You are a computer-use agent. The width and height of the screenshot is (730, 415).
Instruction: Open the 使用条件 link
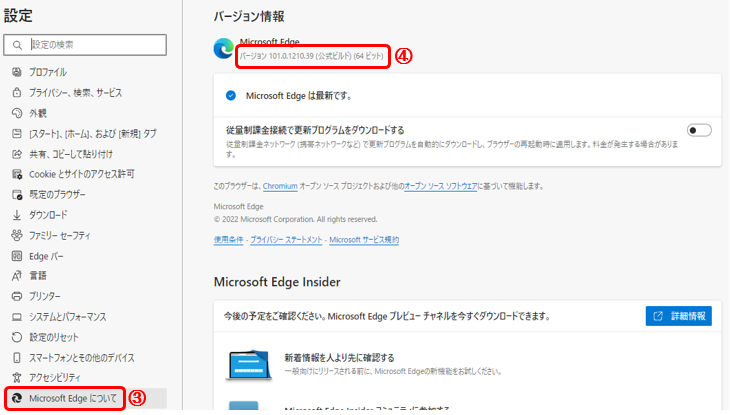click(228, 239)
